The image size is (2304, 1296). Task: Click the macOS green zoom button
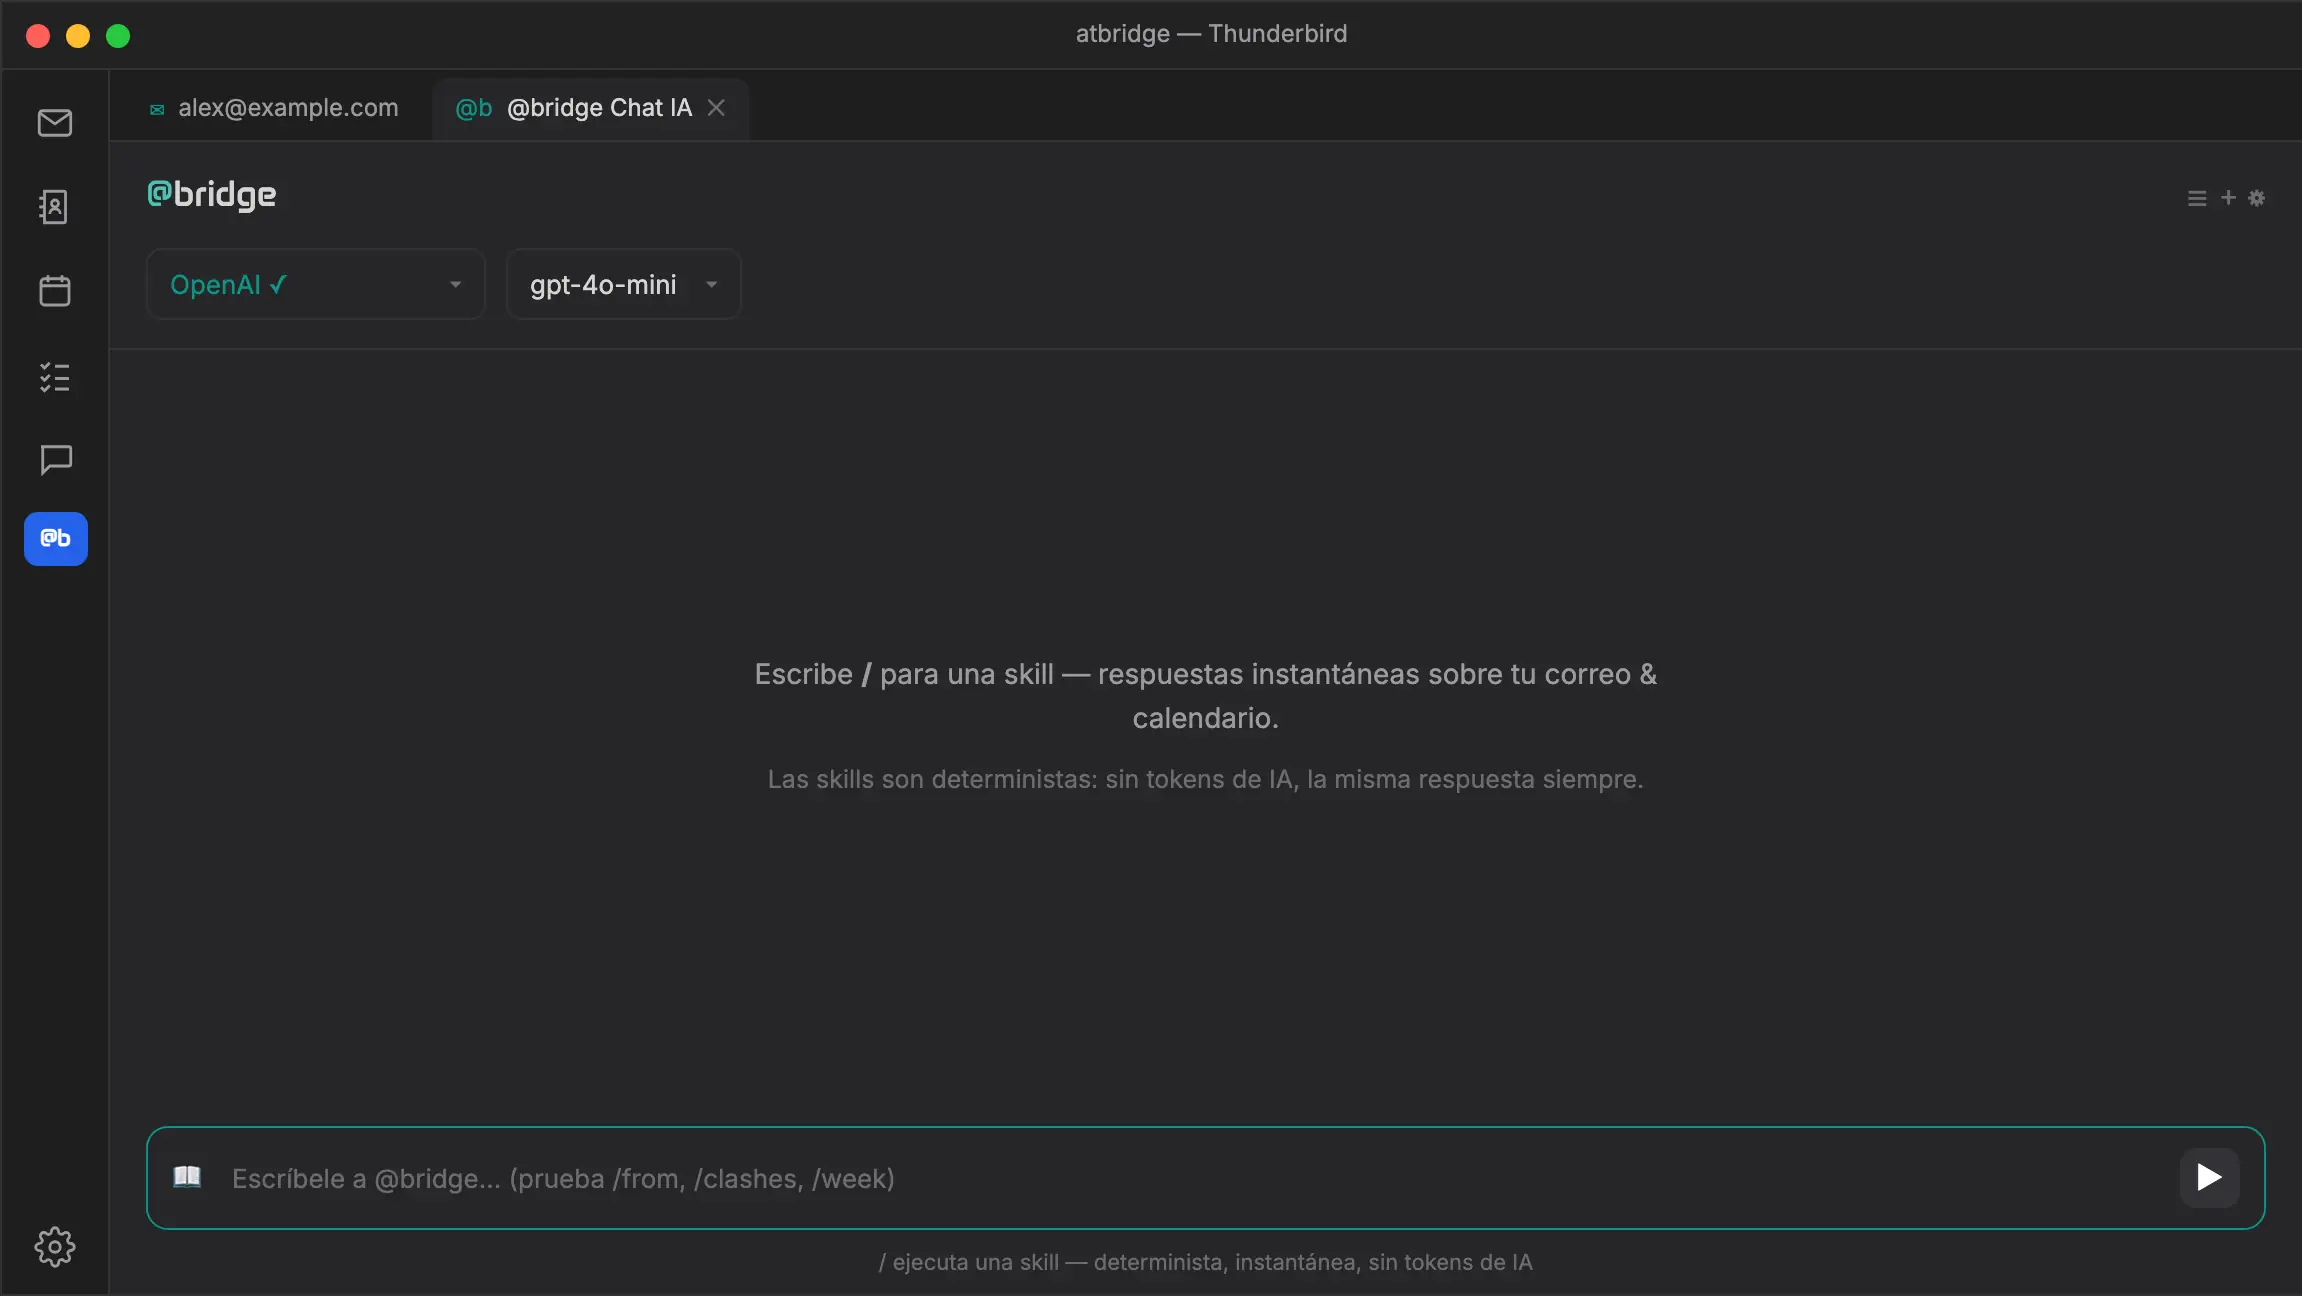(118, 36)
